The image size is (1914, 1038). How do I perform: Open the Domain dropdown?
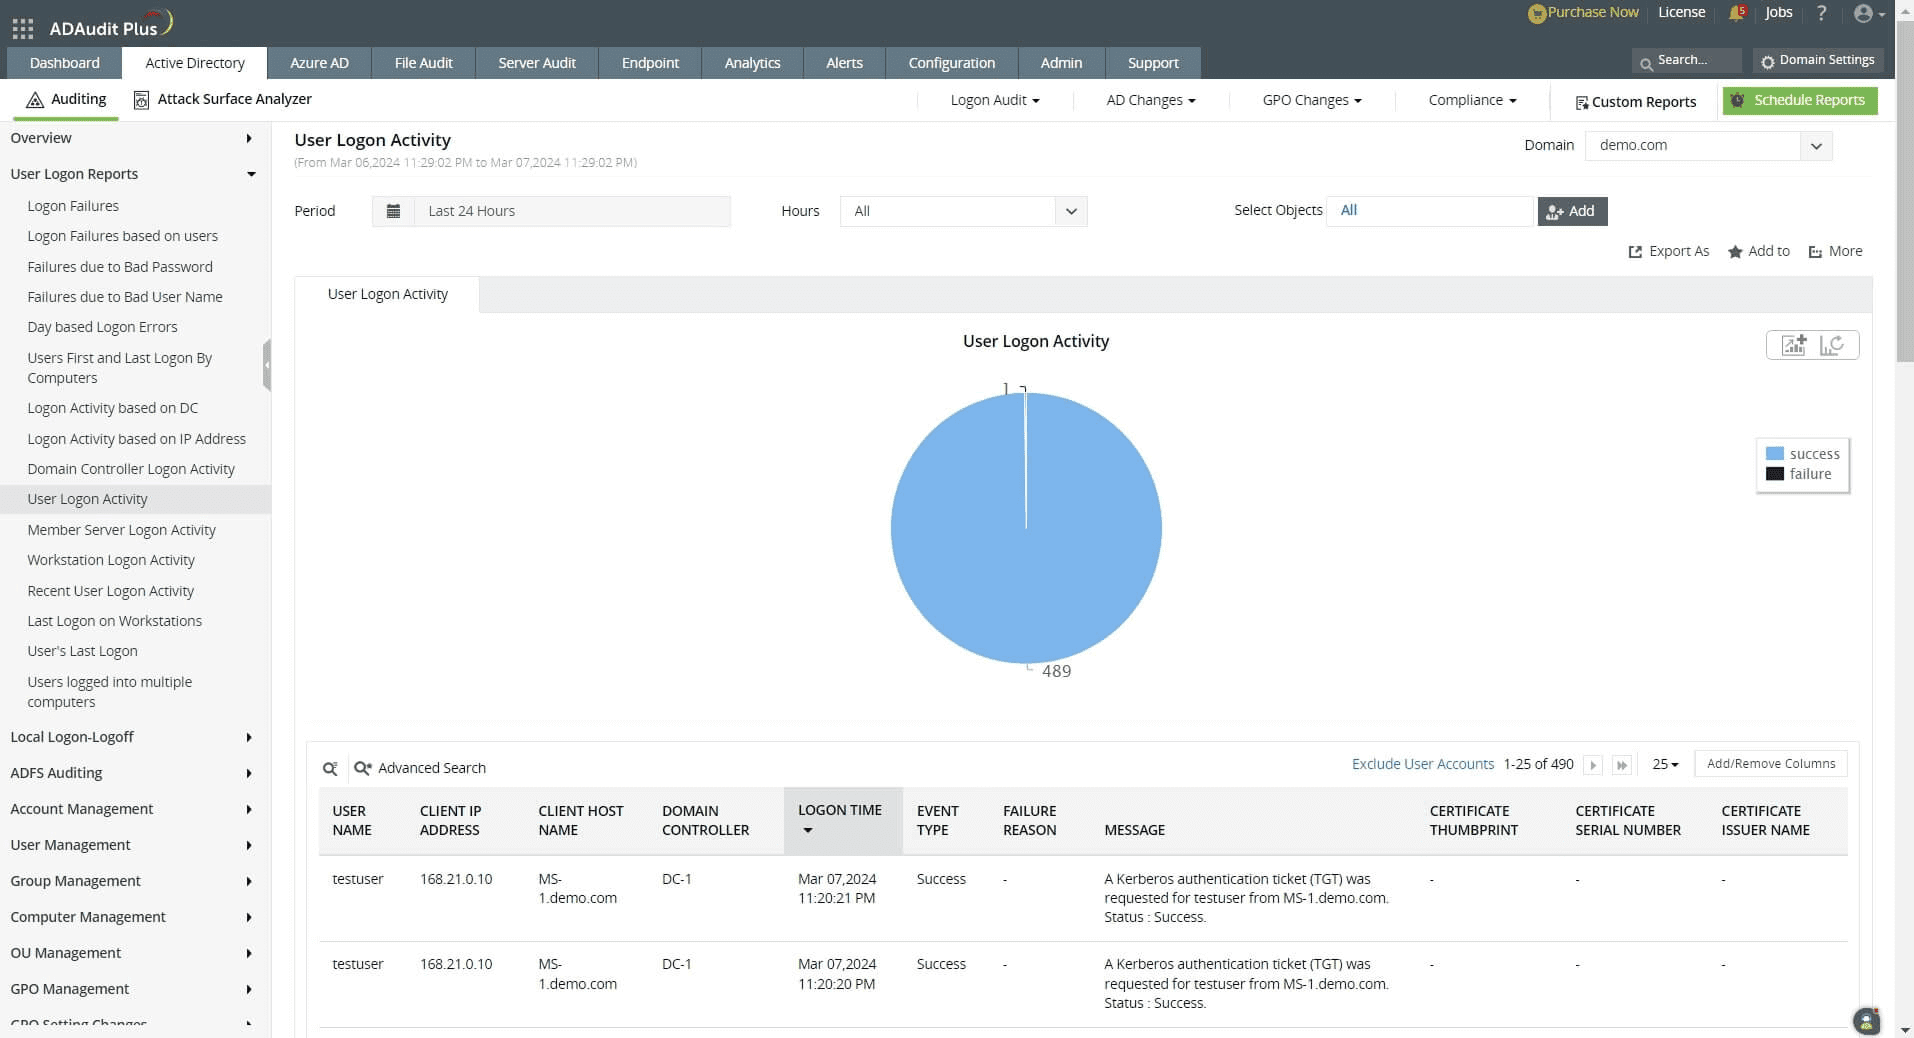click(1816, 146)
